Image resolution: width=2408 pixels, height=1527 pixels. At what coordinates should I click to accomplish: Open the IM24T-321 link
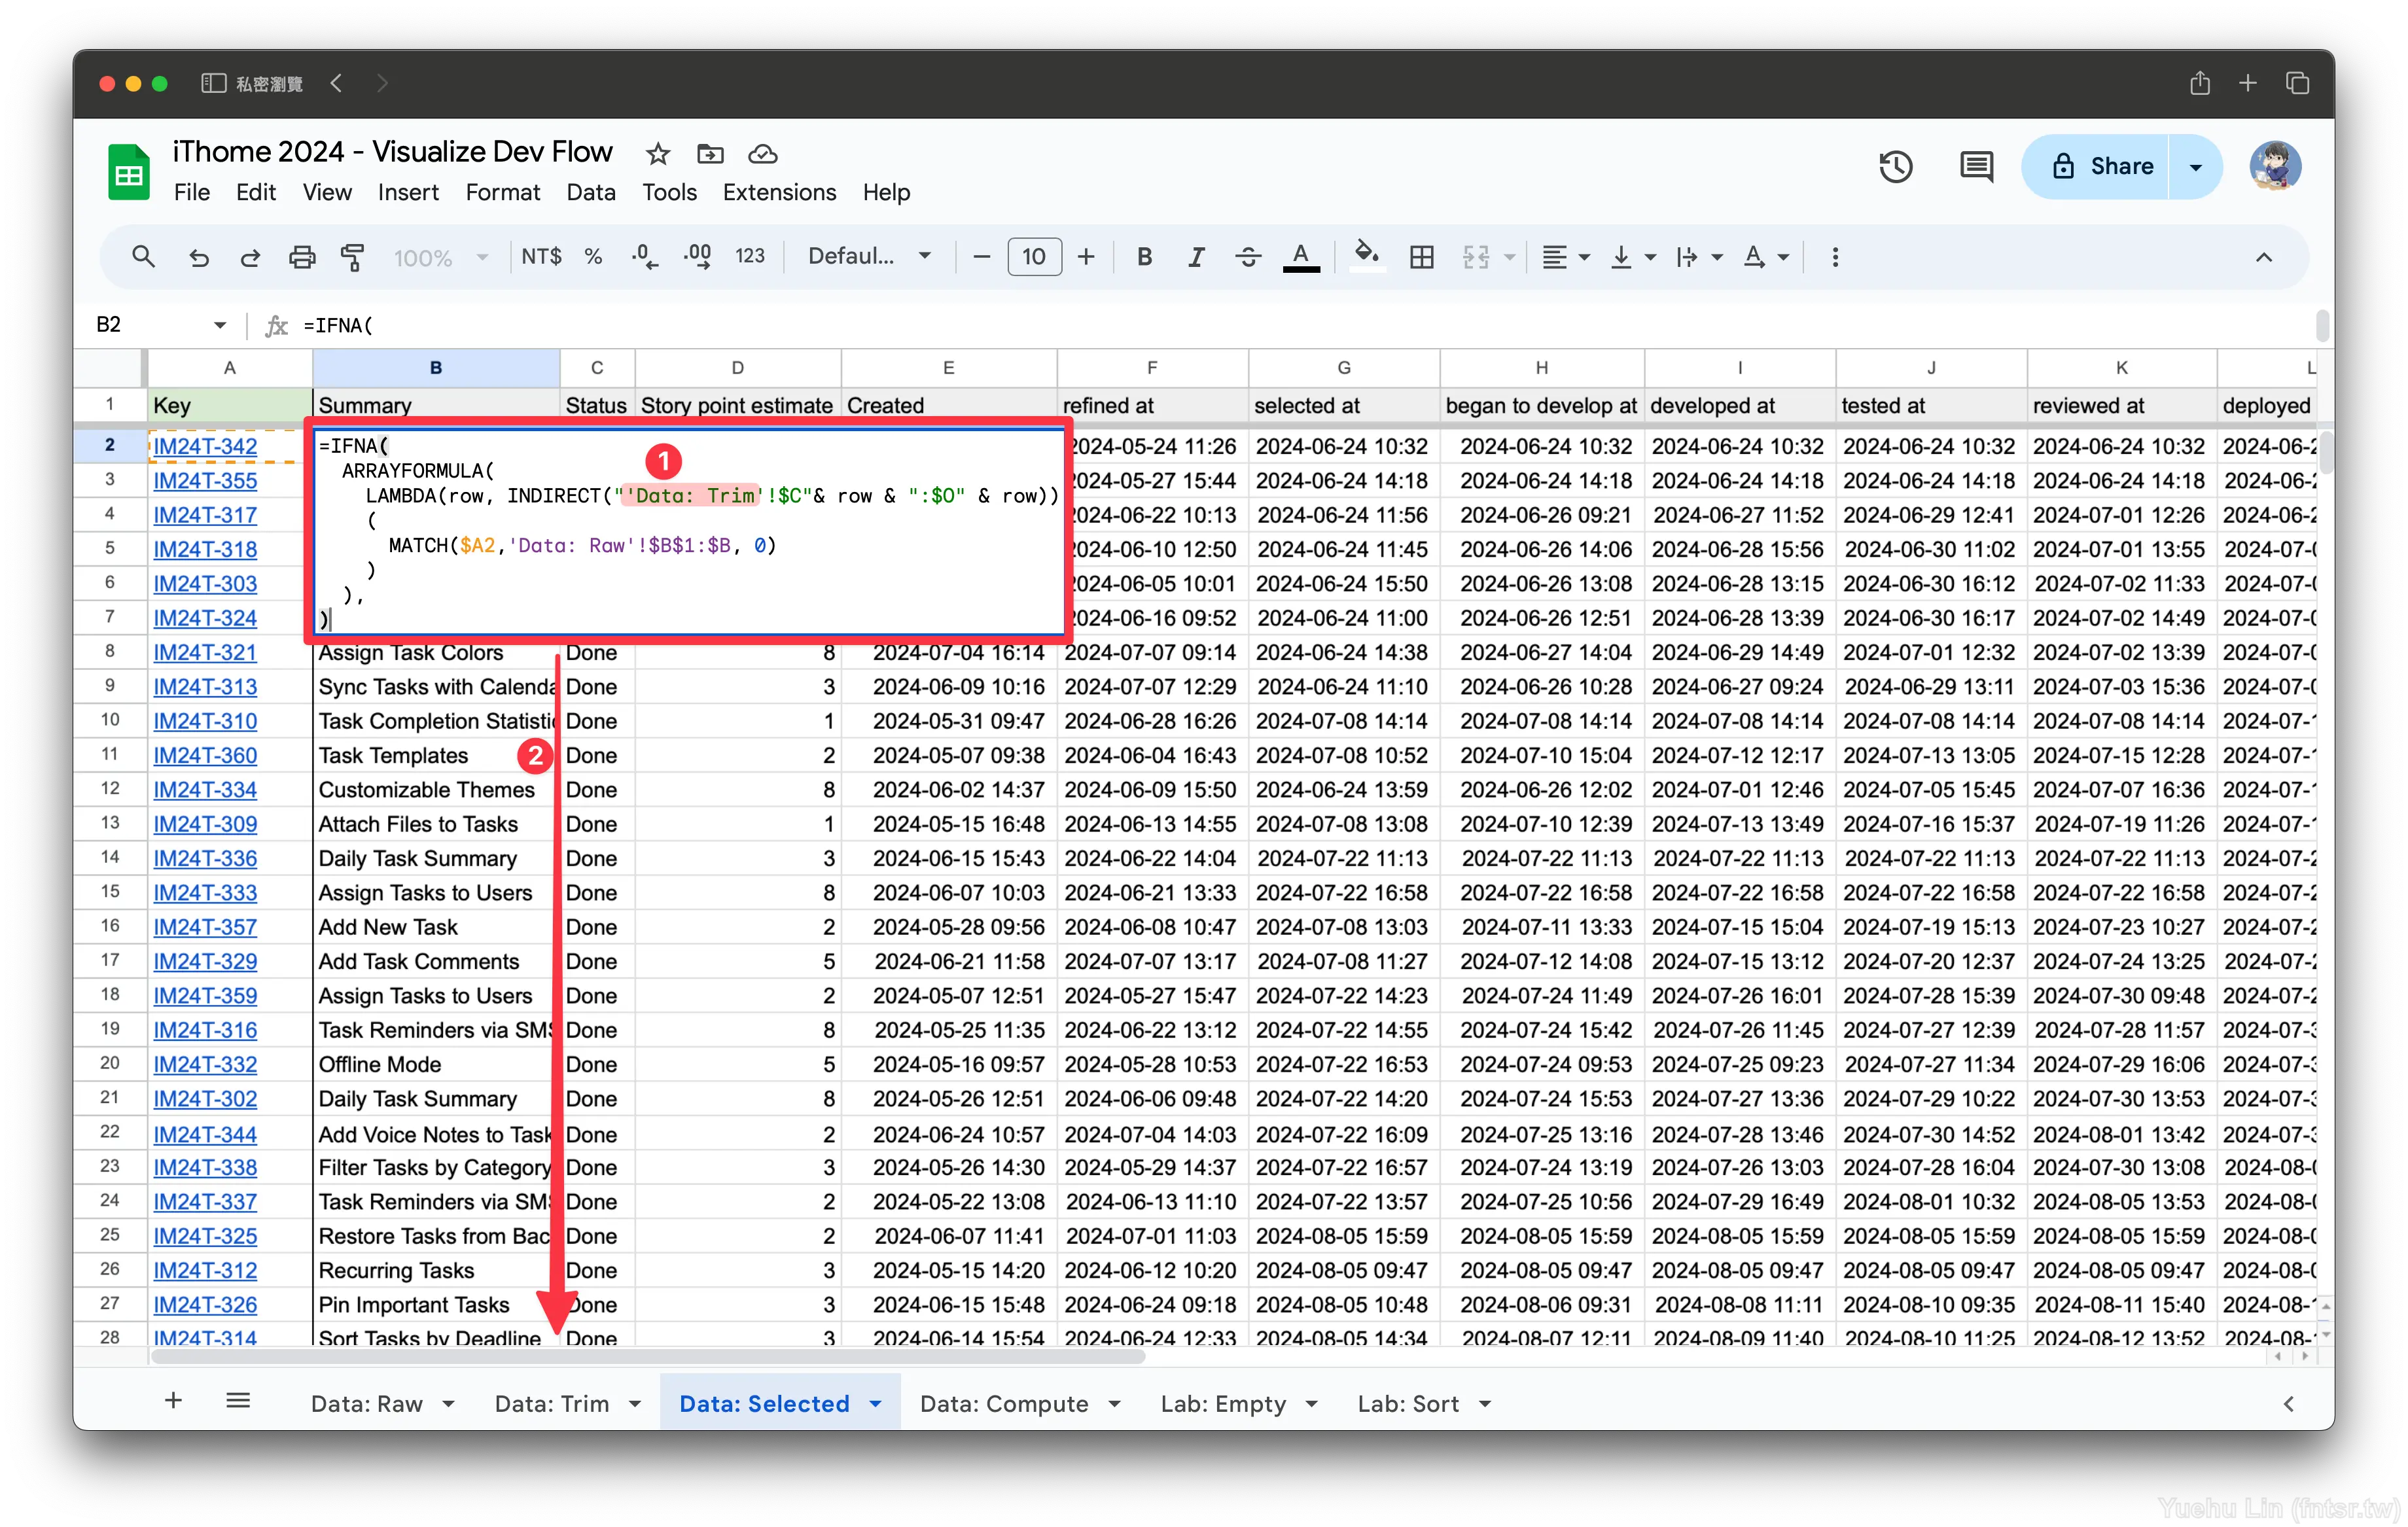(205, 652)
